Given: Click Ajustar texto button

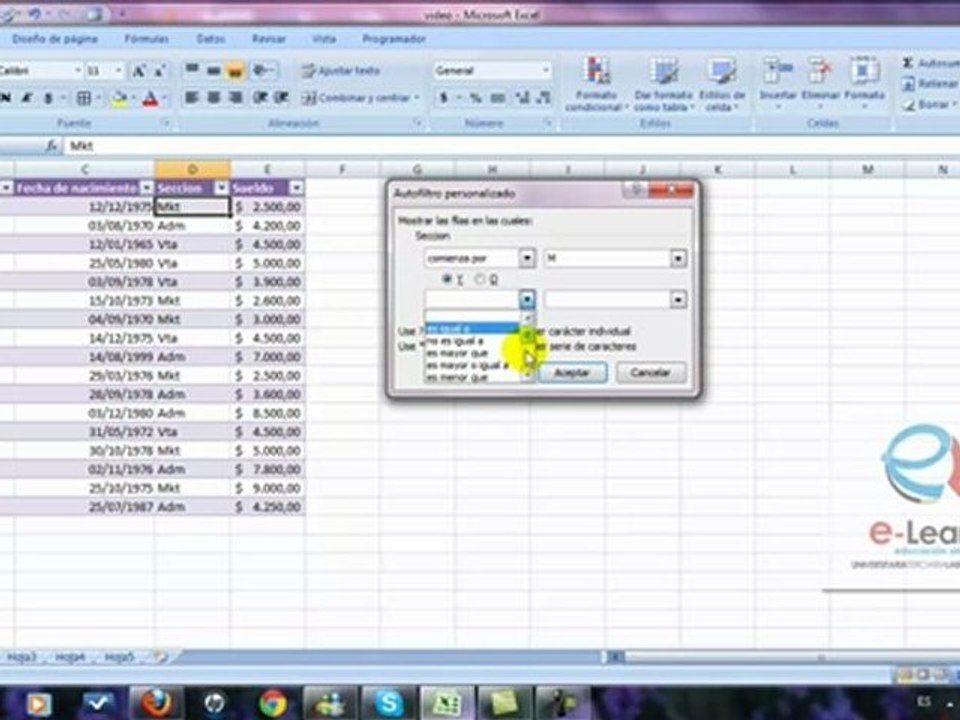Looking at the screenshot, I should pos(341,71).
